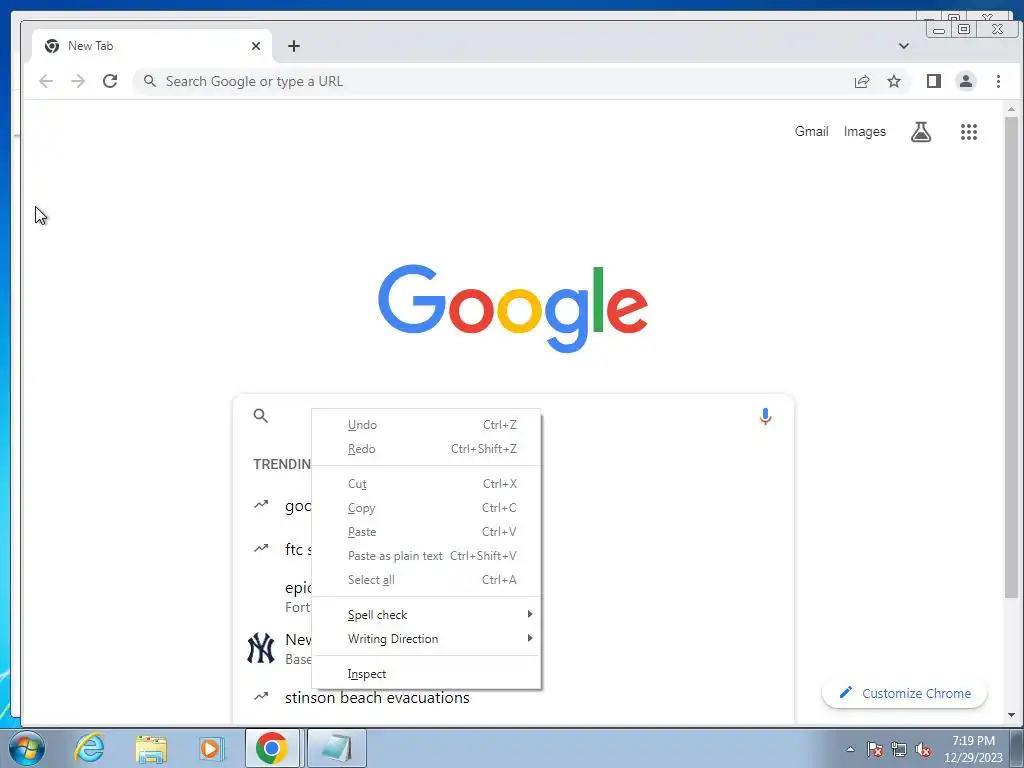
Task: Click the Chrome taskbar icon
Action: (x=272, y=748)
